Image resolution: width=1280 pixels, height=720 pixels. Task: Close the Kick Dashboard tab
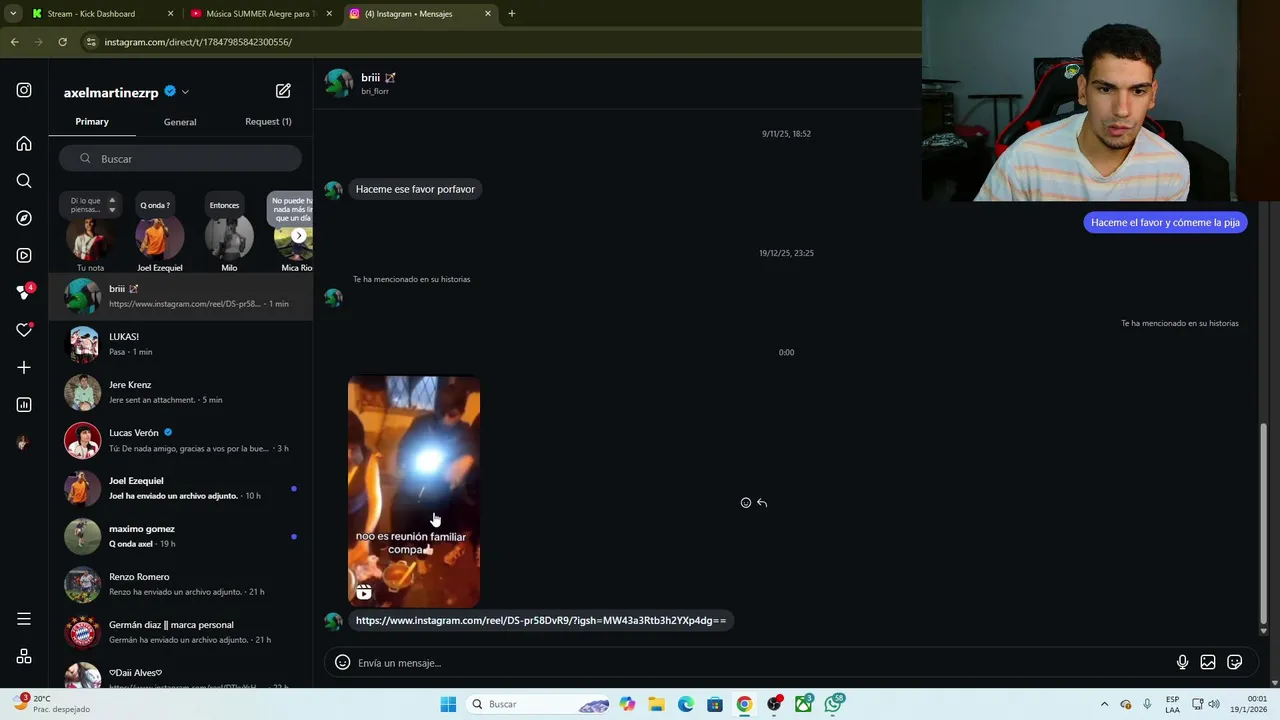point(170,14)
